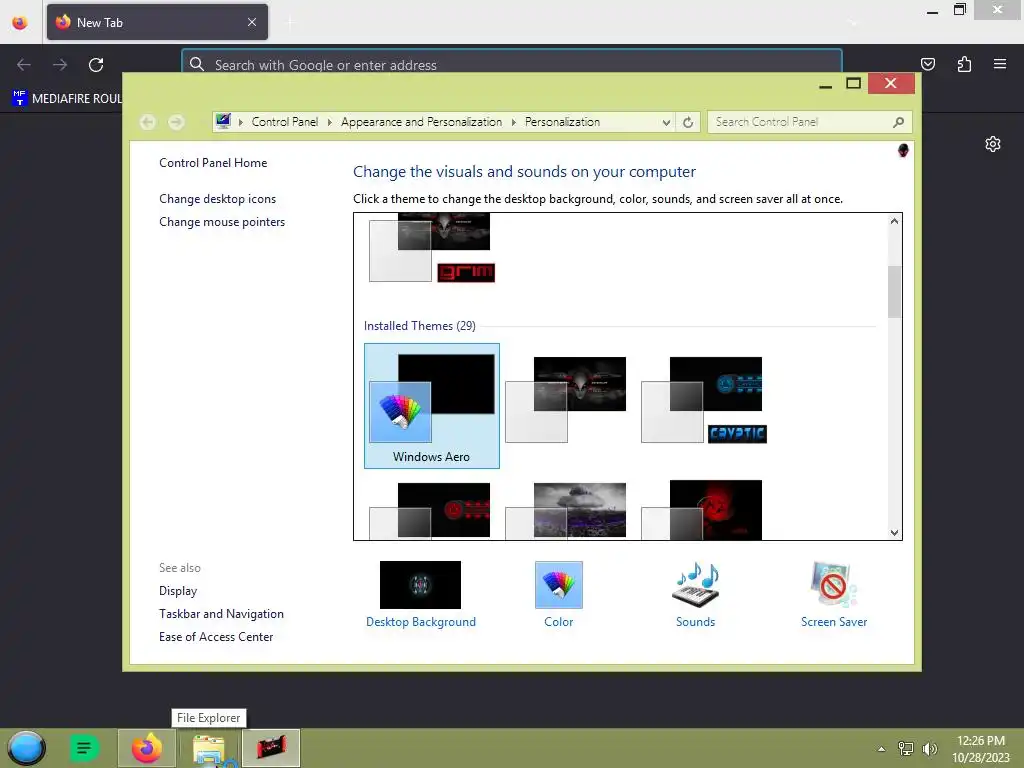Click the Control Panel search magnifier icon
This screenshot has width=1024, height=768.
tap(899, 122)
